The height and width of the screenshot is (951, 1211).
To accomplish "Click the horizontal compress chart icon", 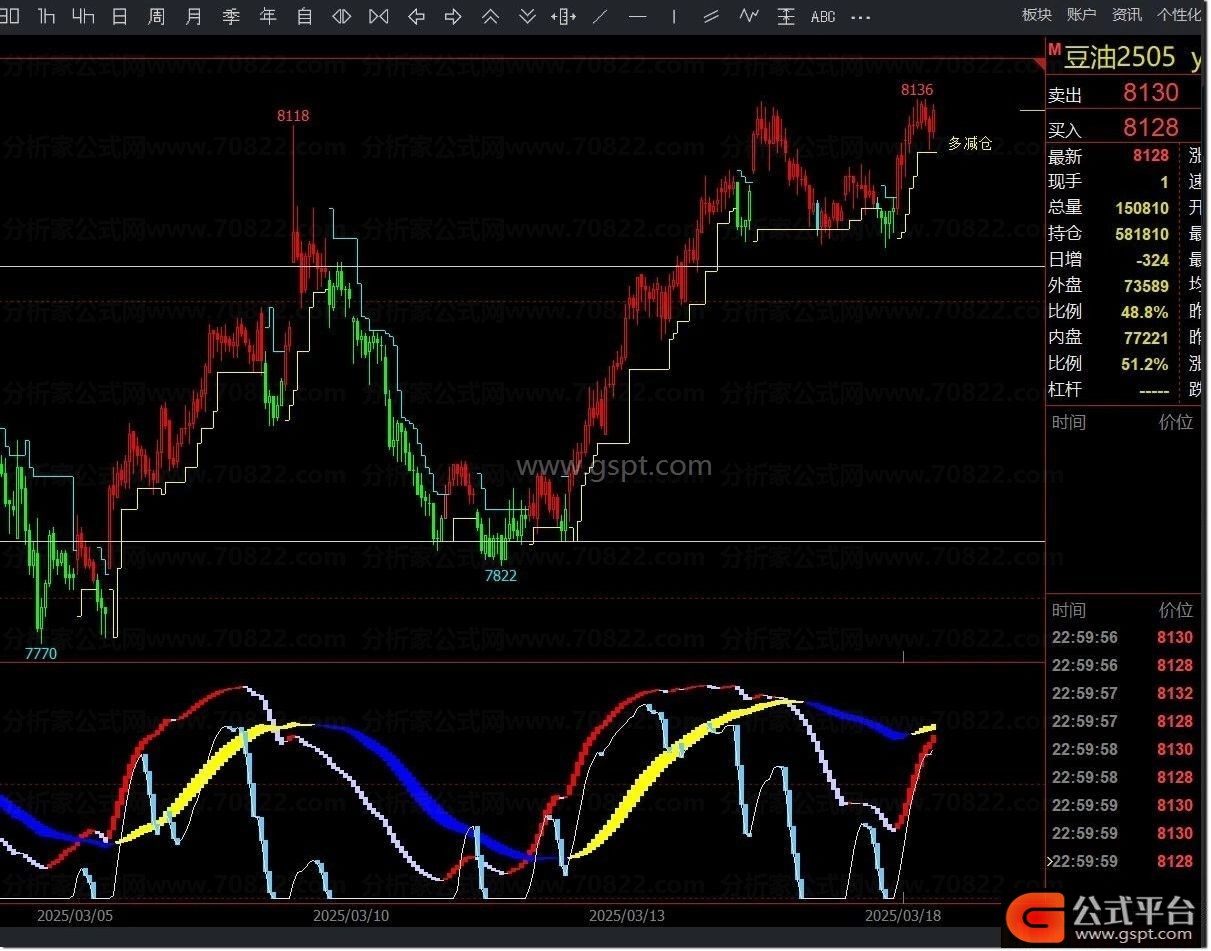I will click(379, 15).
